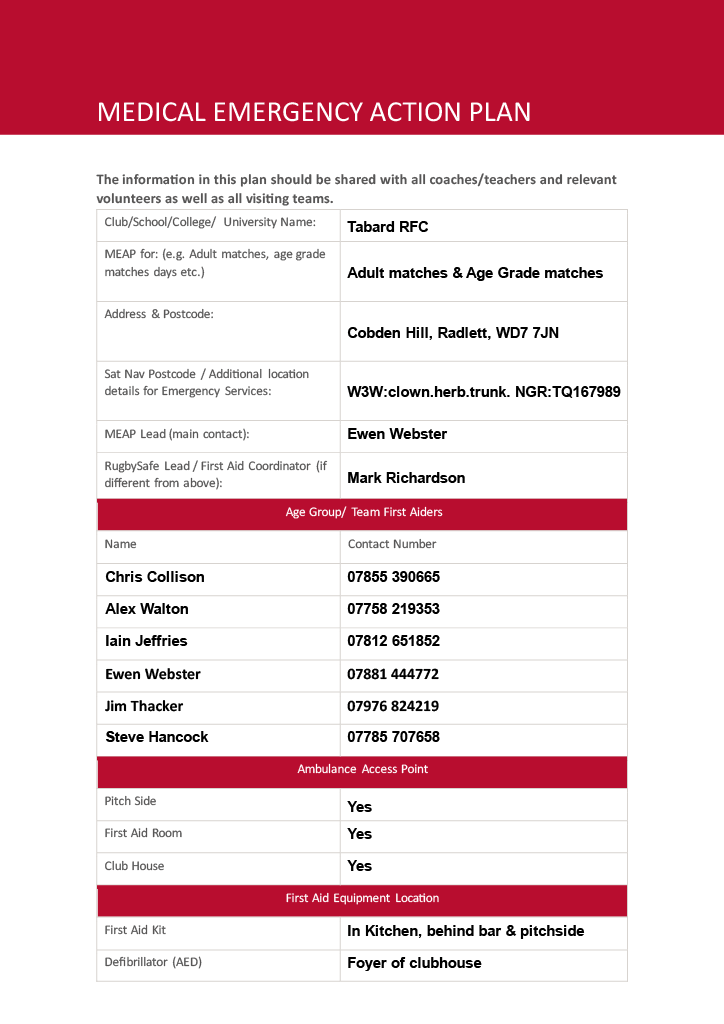Select contact number 07812 651852
Image resolution: width=724 pixels, height=1024 pixels.
pyautogui.click(x=483, y=643)
